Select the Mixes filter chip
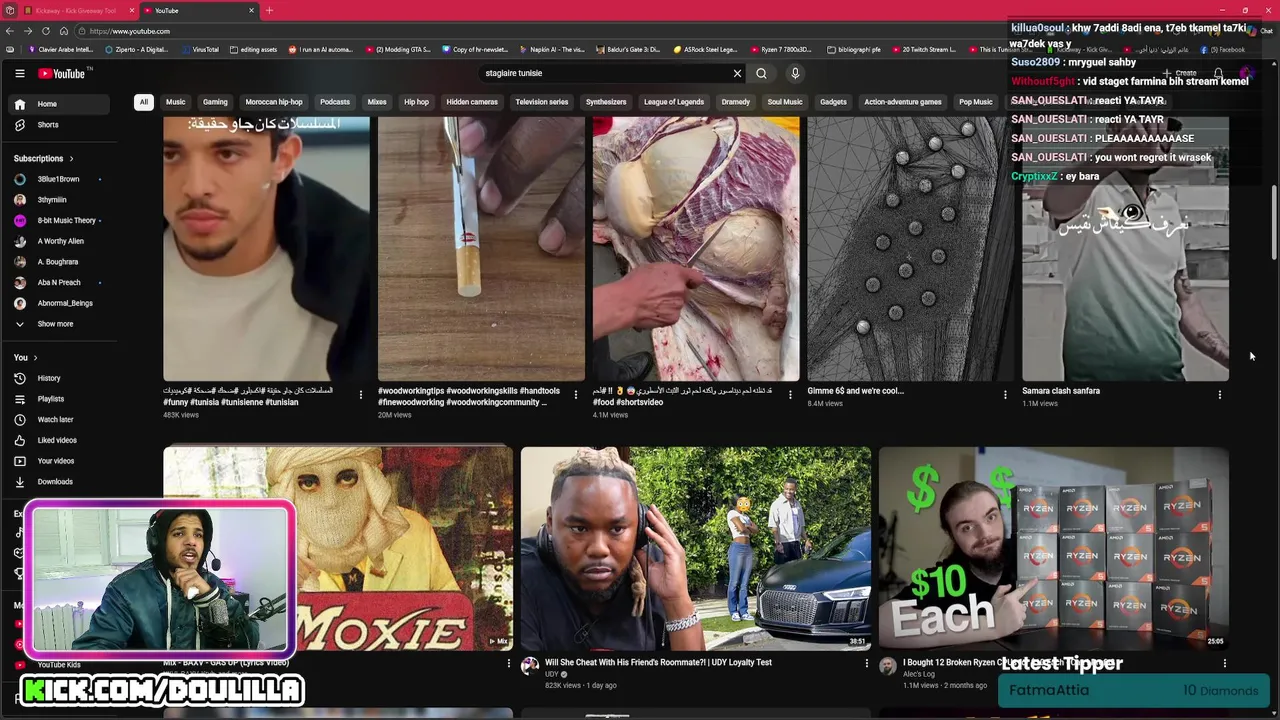 [x=377, y=102]
